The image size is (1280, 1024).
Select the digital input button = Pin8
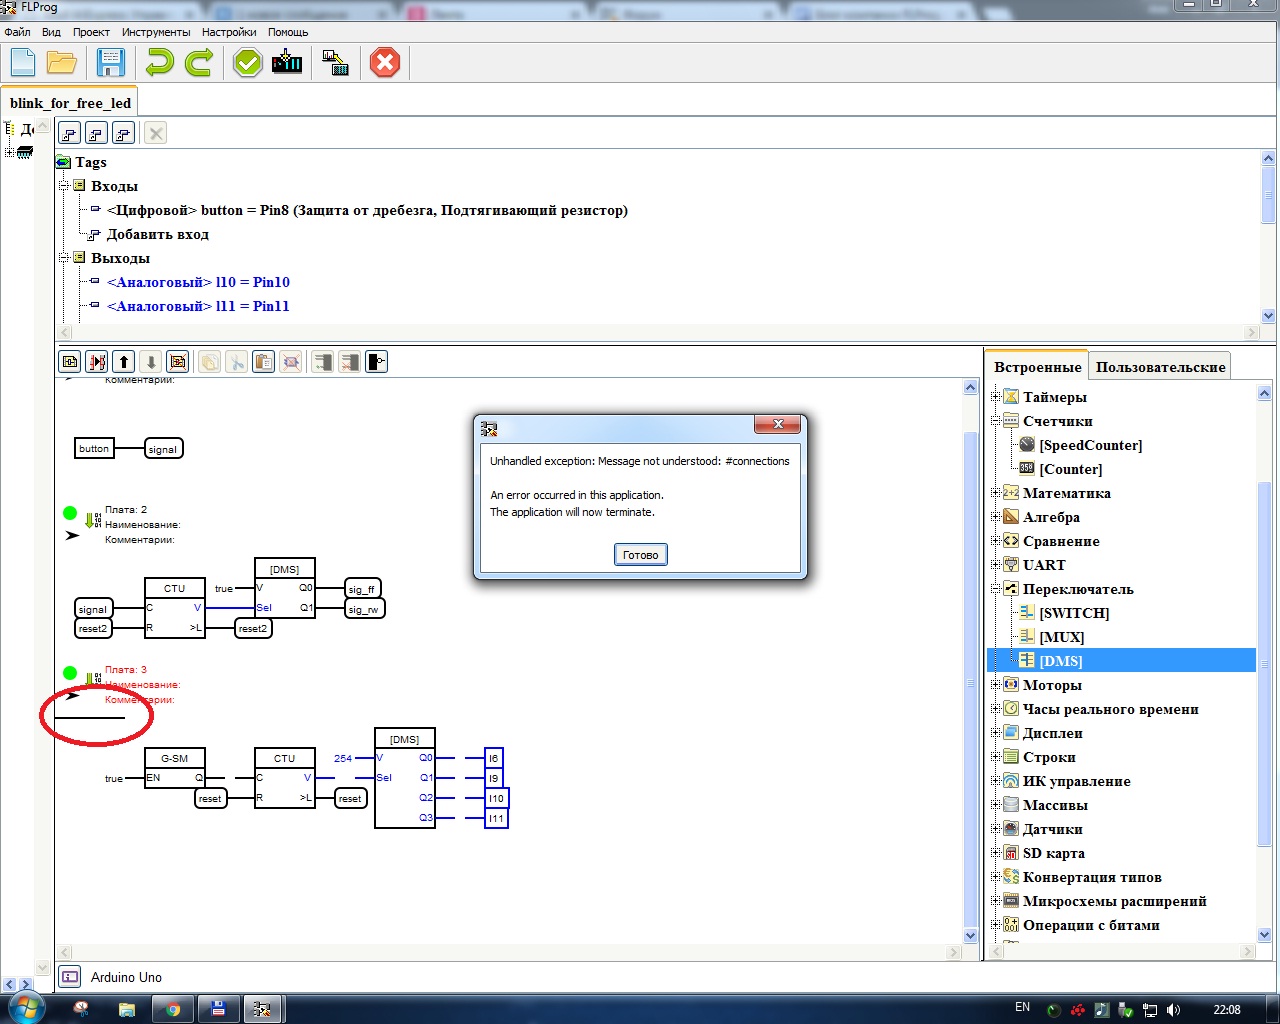point(367,210)
